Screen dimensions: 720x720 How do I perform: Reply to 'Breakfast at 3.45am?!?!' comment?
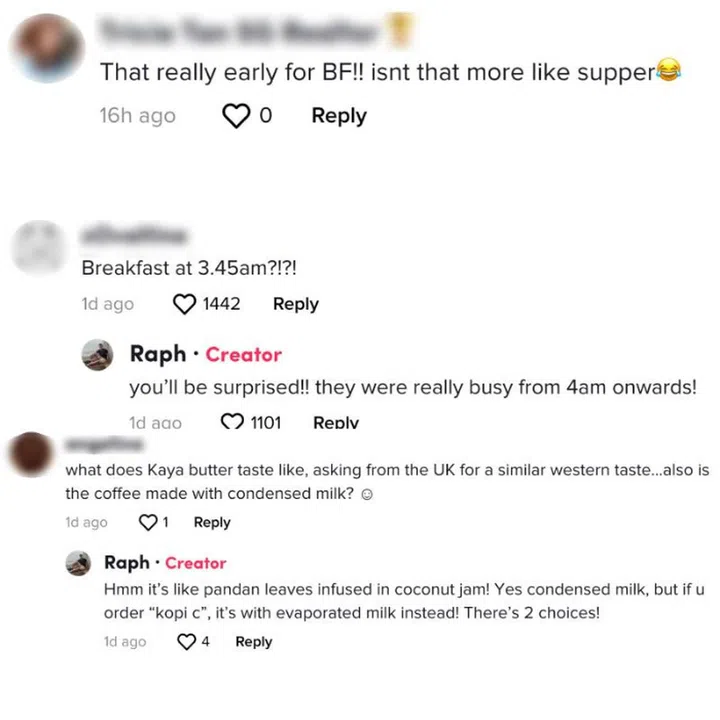pos(296,304)
